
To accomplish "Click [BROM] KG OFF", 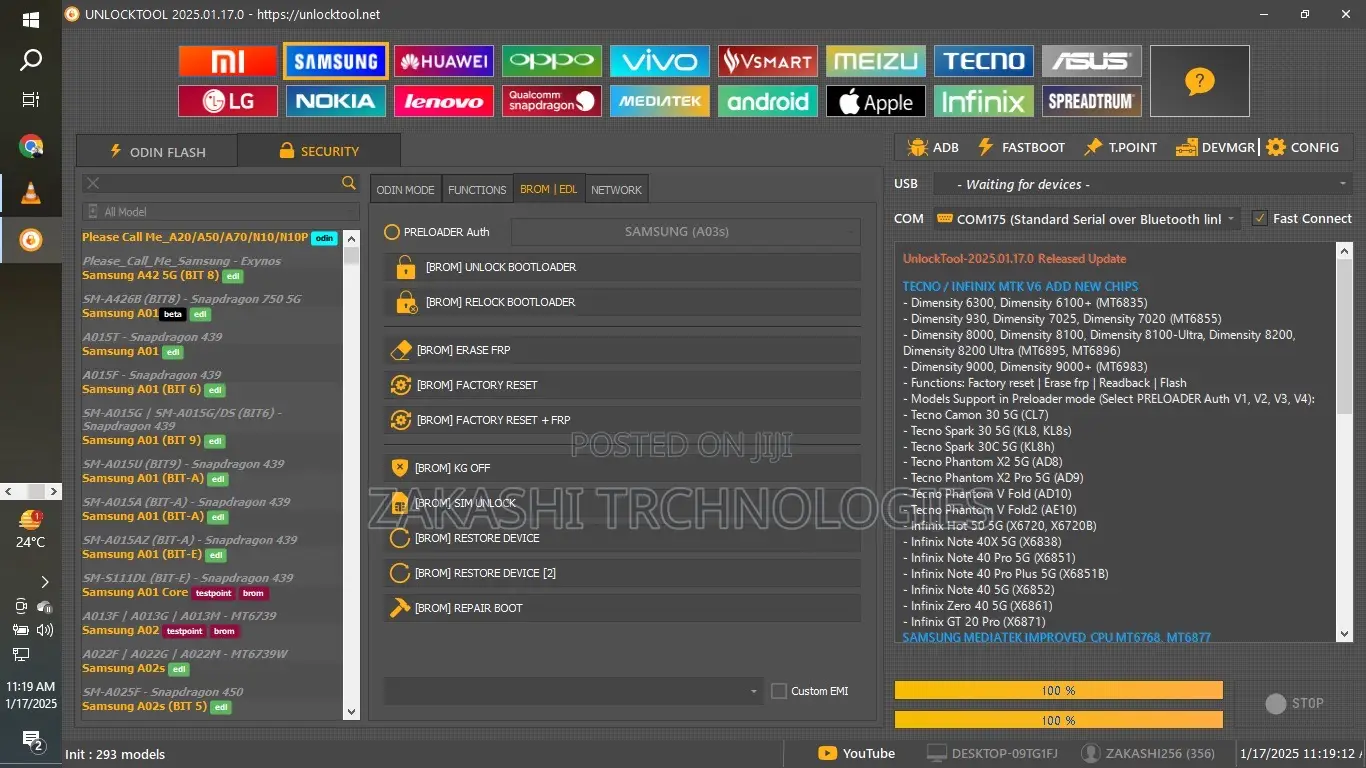I will (622, 468).
